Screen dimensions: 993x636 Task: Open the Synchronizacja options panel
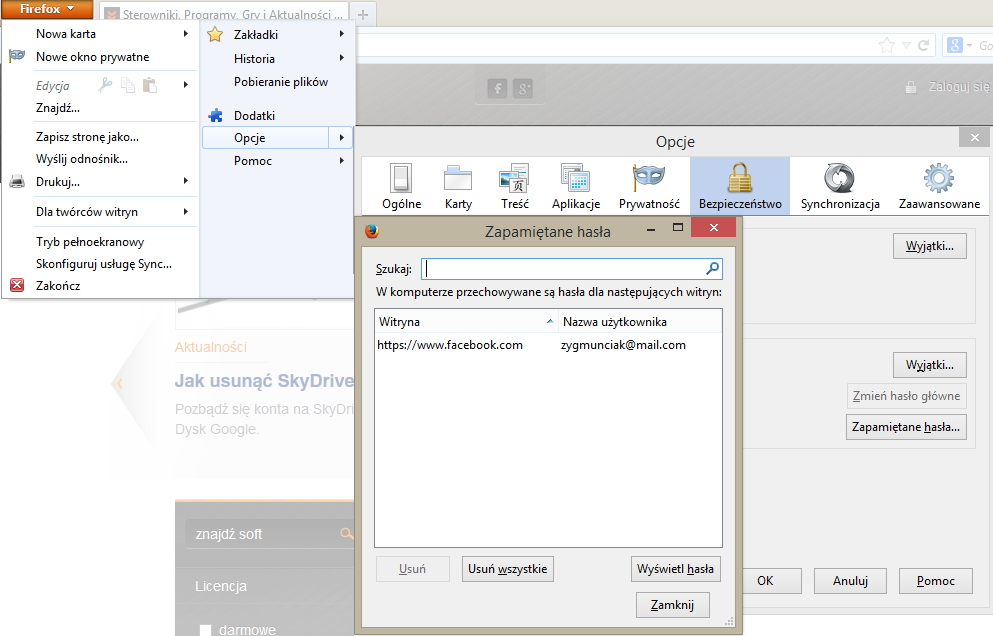pyautogui.click(x=840, y=186)
